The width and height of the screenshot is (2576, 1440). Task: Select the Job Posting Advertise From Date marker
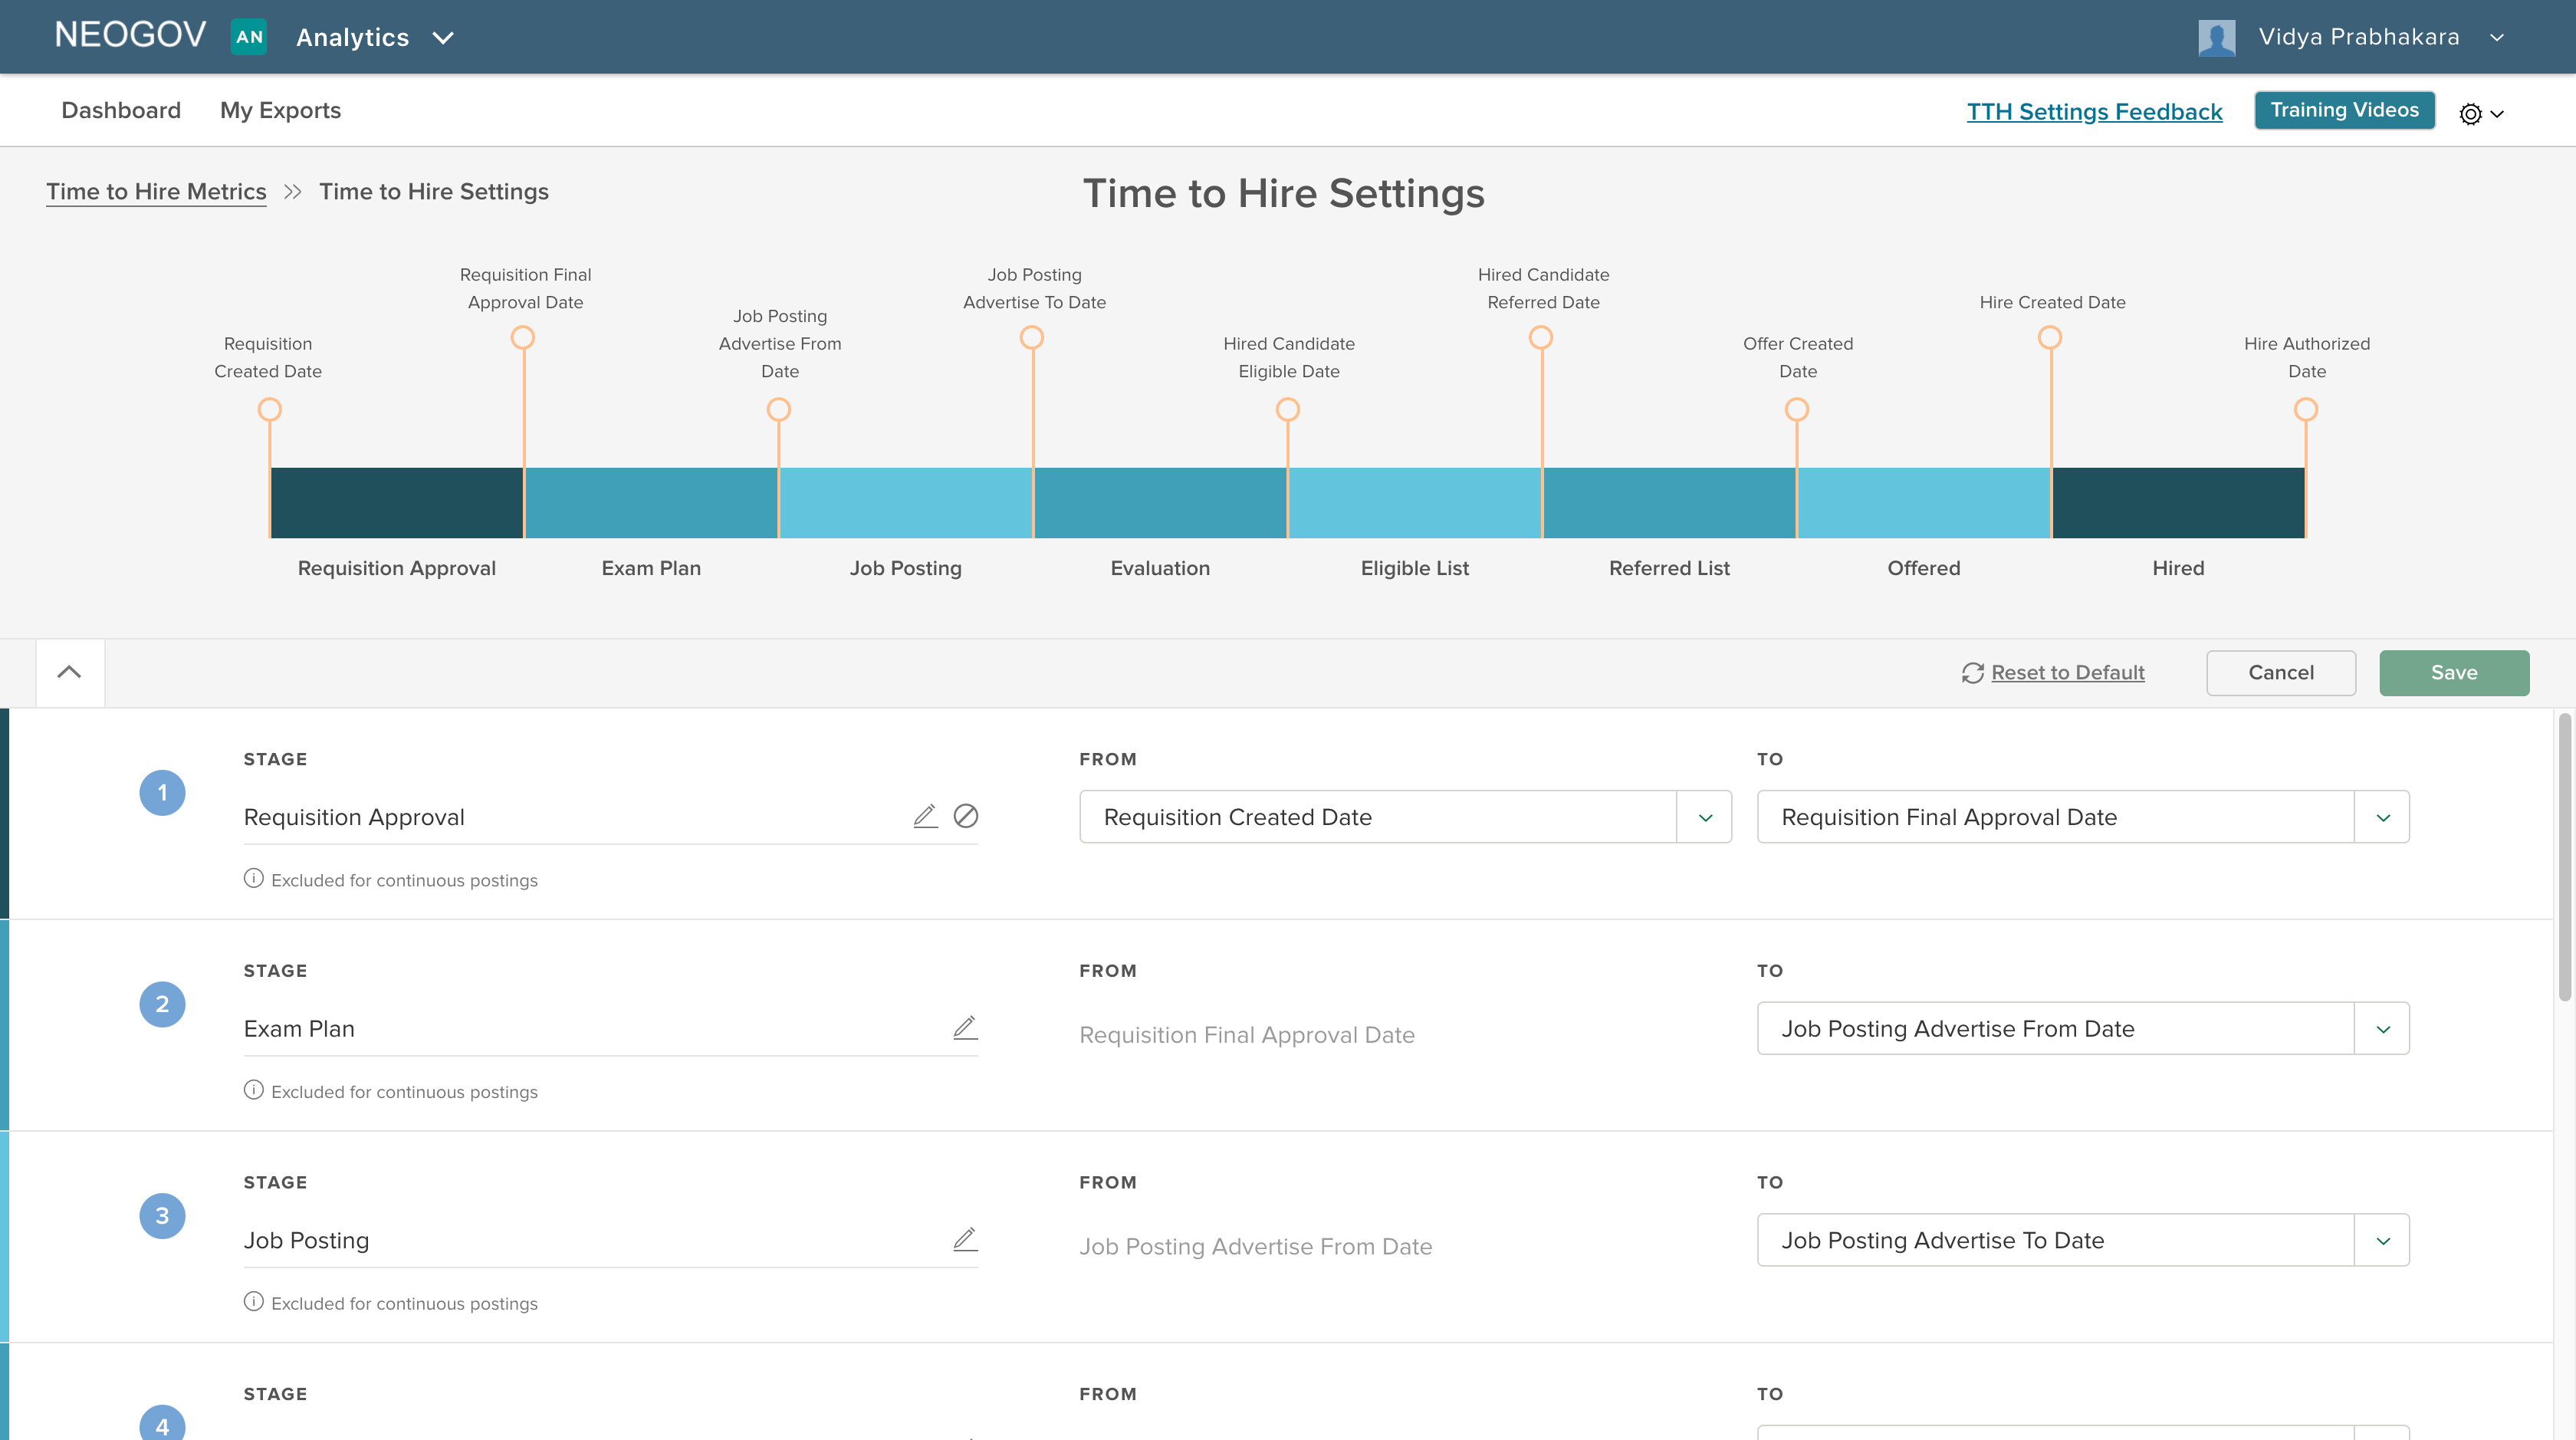[778, 409]
